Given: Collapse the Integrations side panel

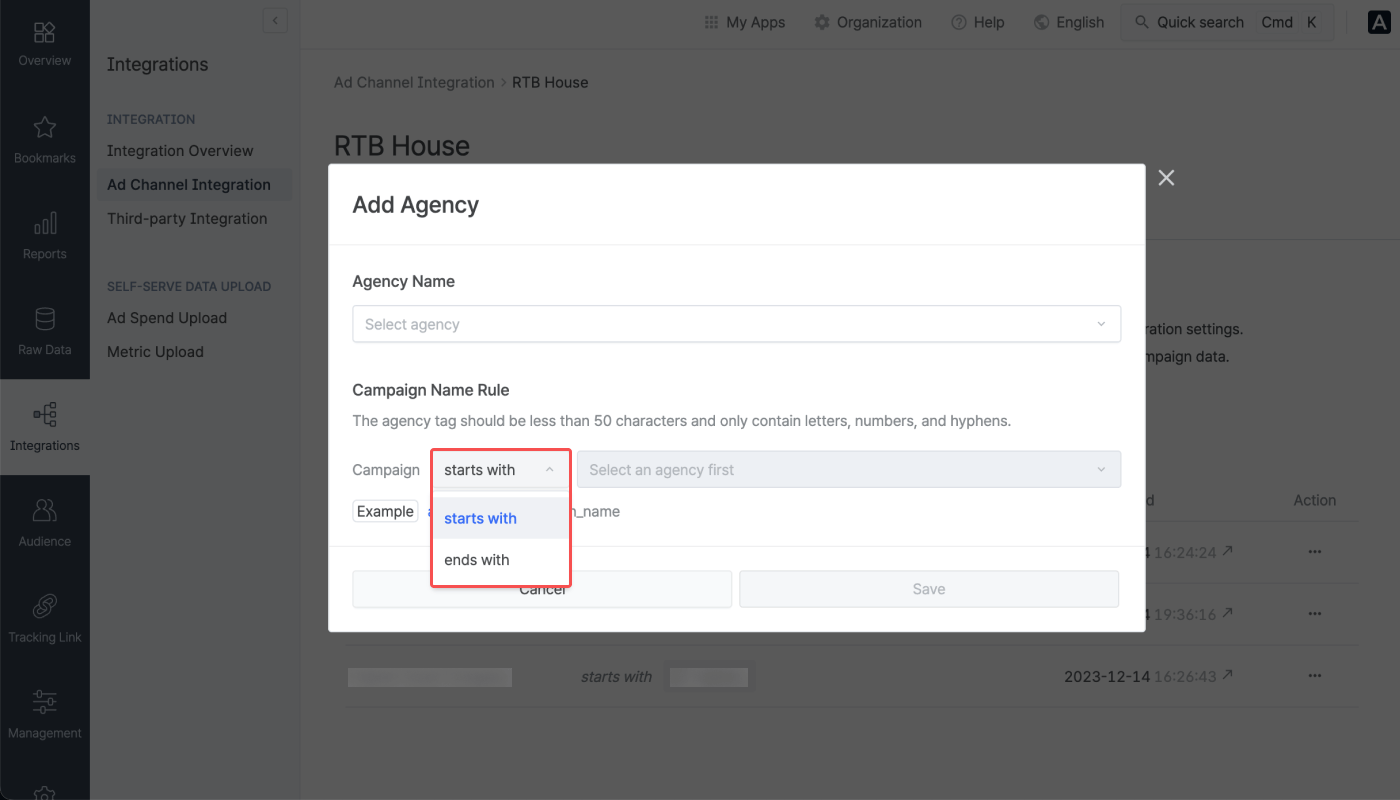Looking at the screenshot, I should coord(275,20).
